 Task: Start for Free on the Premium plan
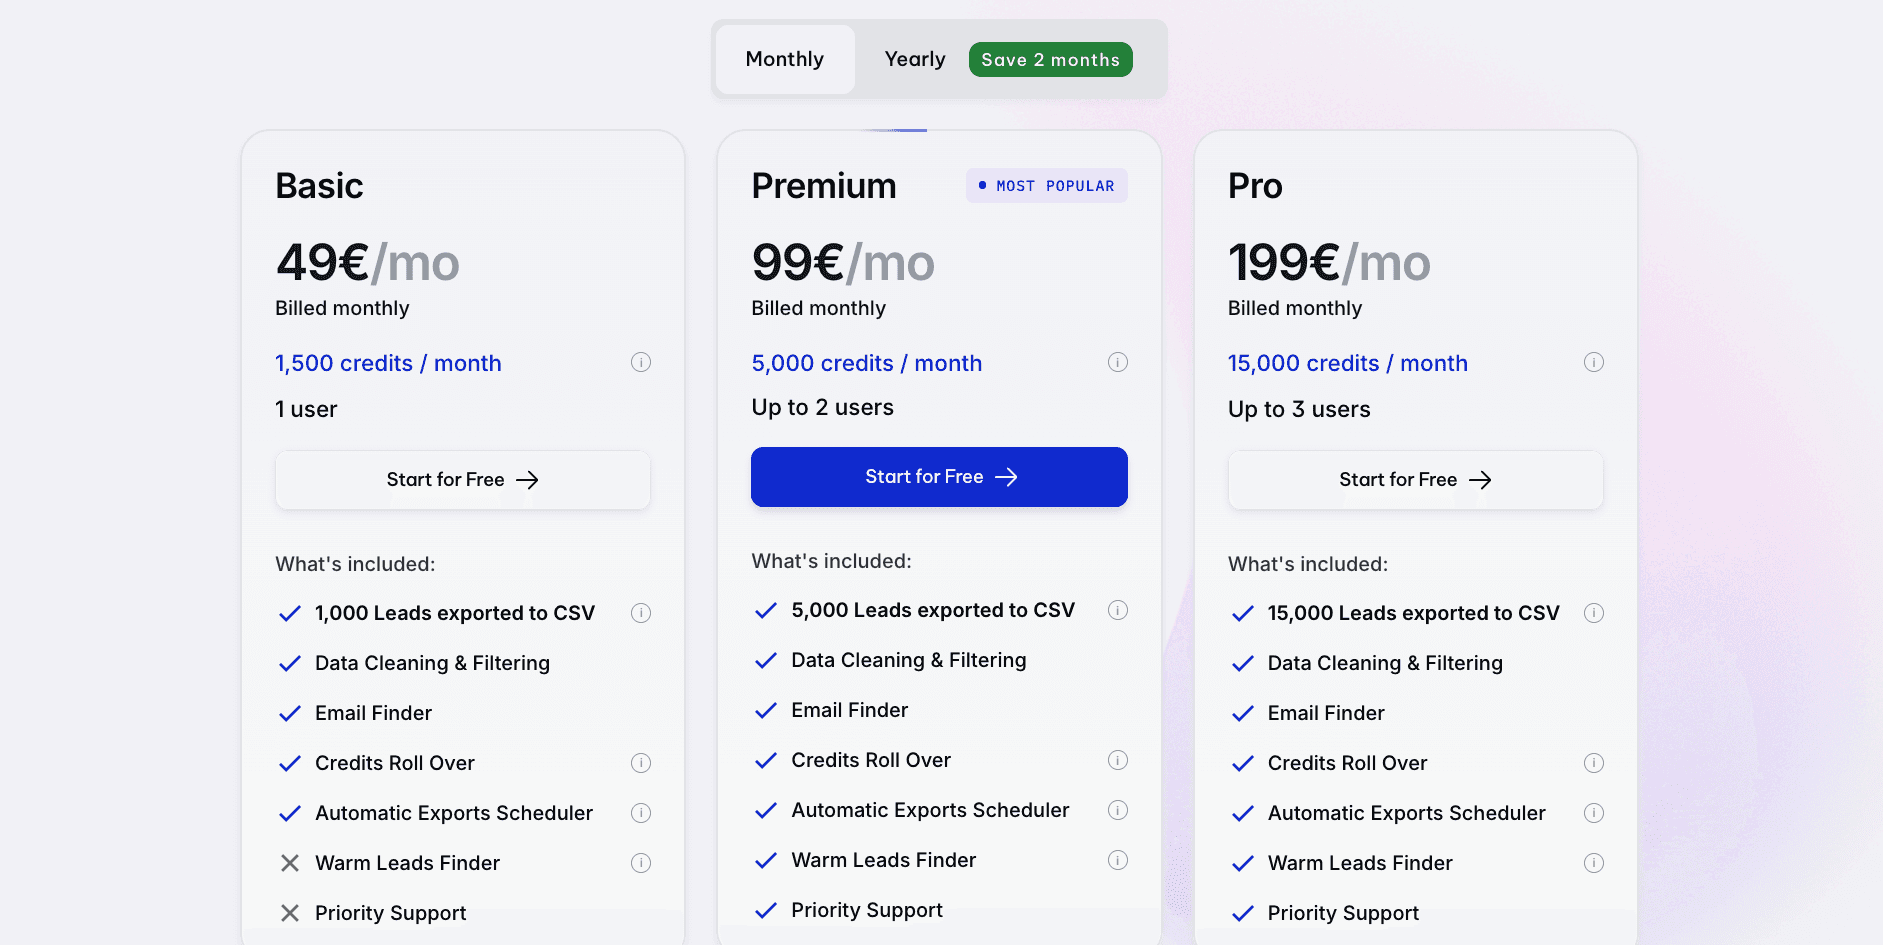point(938,477)
